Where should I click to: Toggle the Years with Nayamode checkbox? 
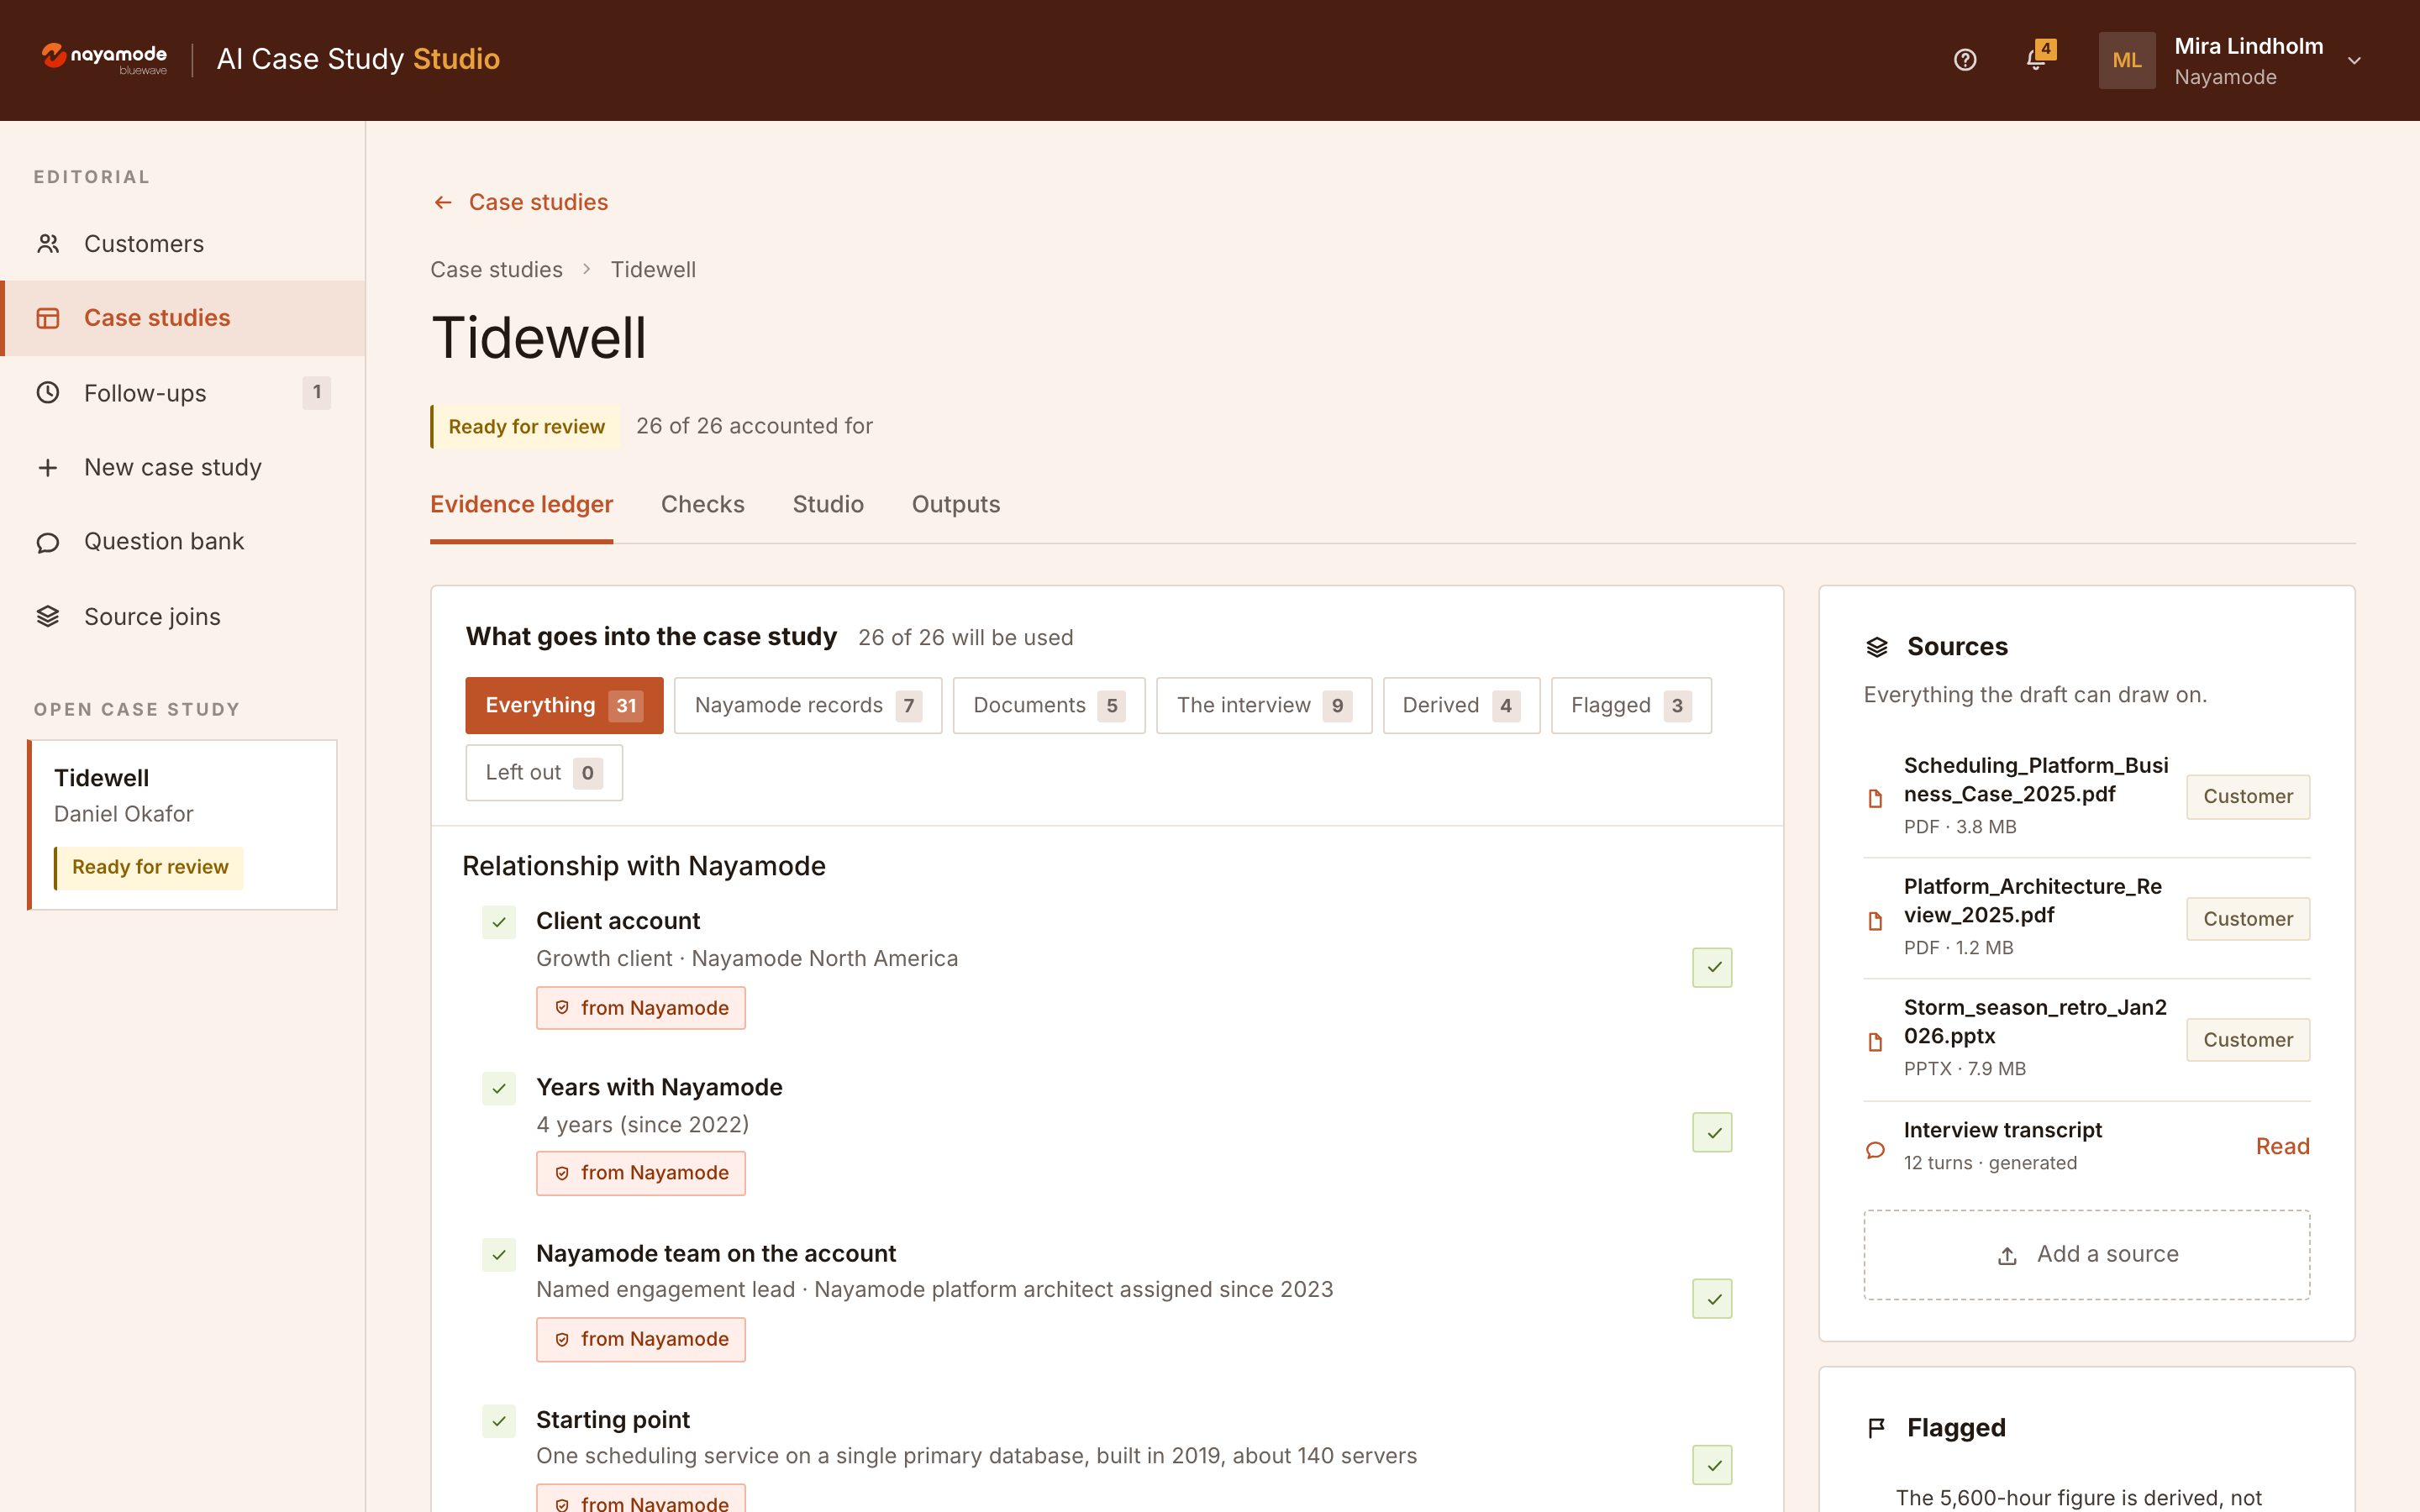[499, 1088]
